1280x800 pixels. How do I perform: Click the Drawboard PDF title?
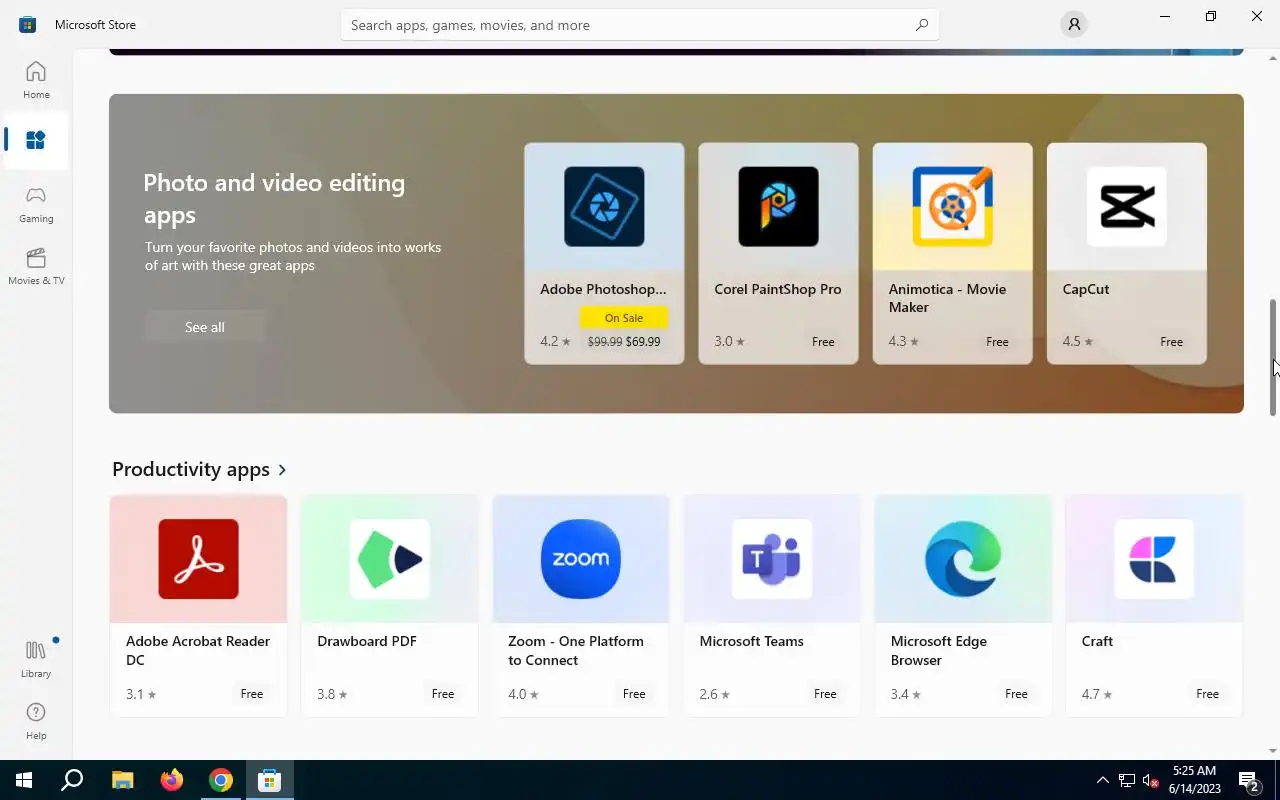tap(367, 641)
